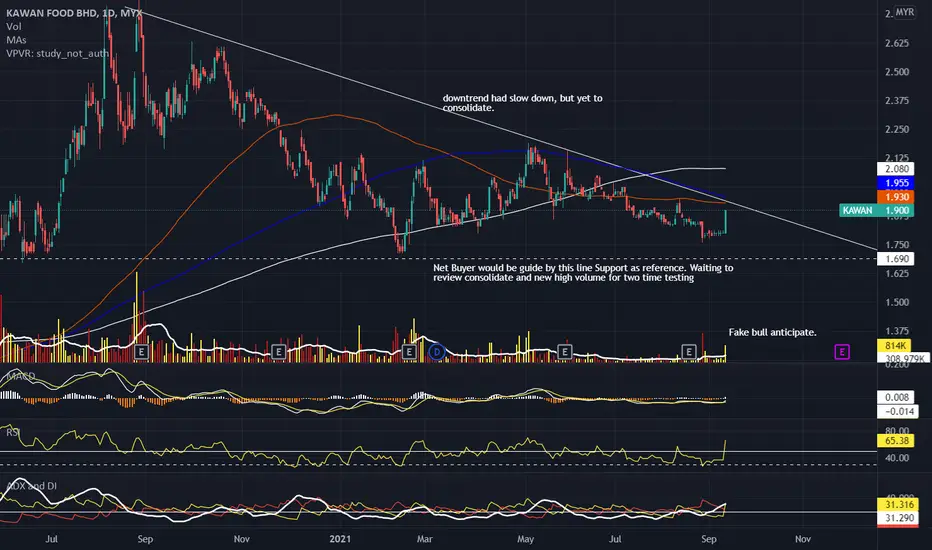Click the 1.500 price axis label

click(x=897, y=302)
